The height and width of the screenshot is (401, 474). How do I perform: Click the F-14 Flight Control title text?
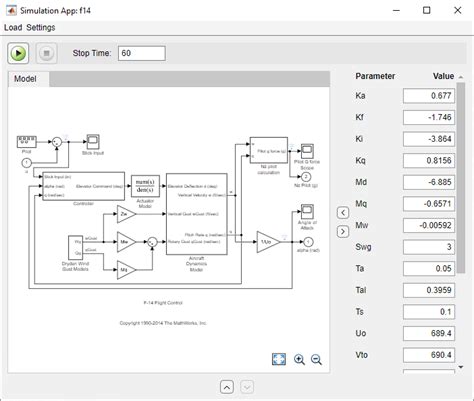[163, 303]
